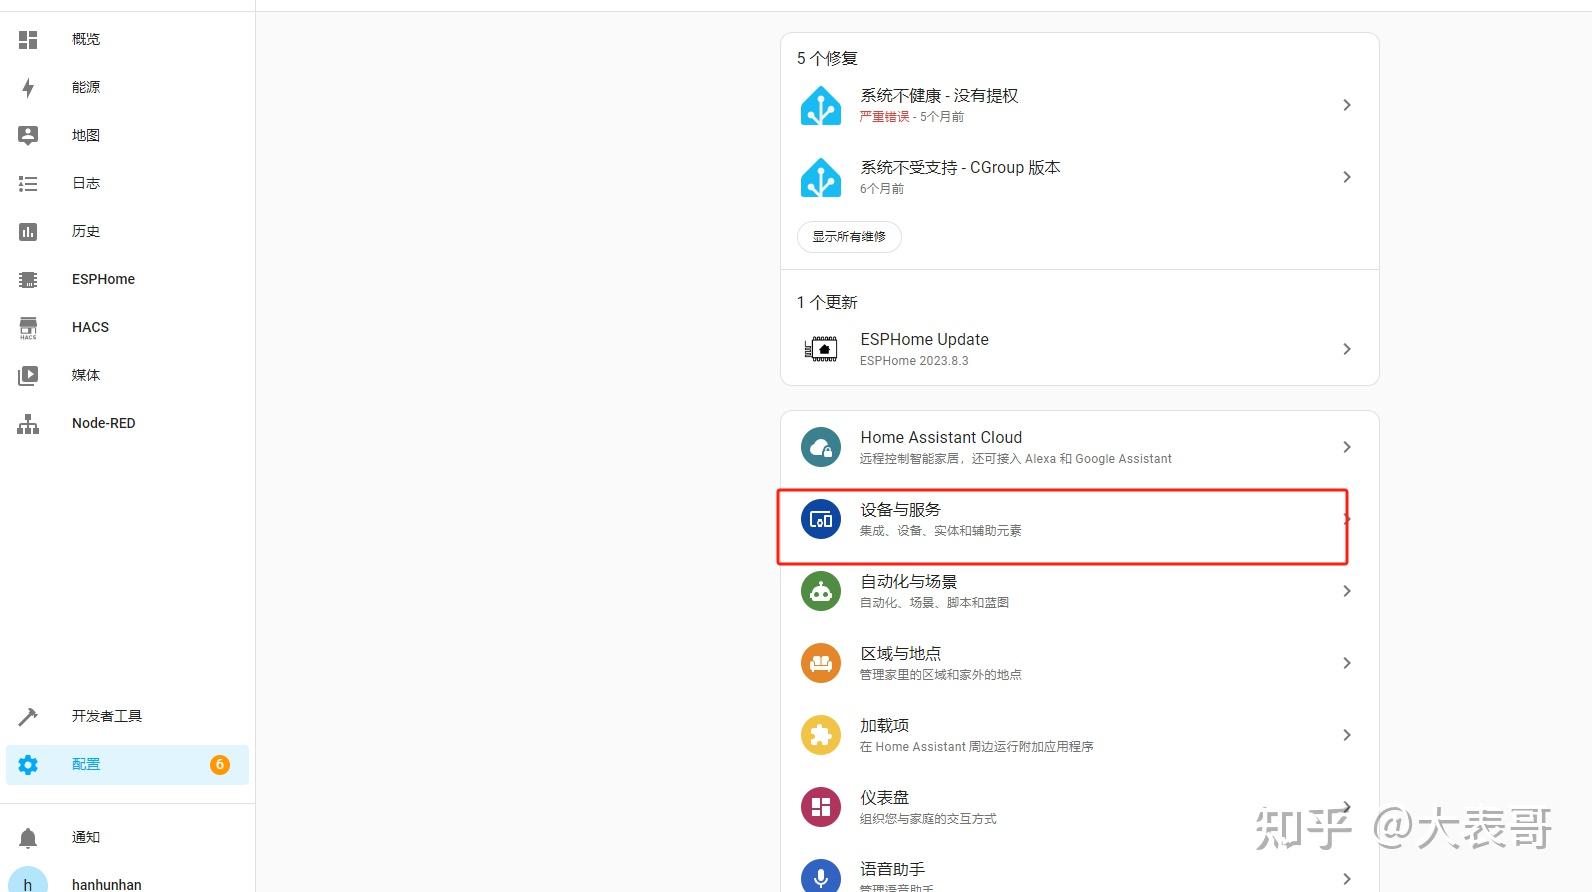The height and width of the screenshot is (892, 1592).
Task: Open Home Assistant Cloud row chevron
Action: (x=1347, y=447)
